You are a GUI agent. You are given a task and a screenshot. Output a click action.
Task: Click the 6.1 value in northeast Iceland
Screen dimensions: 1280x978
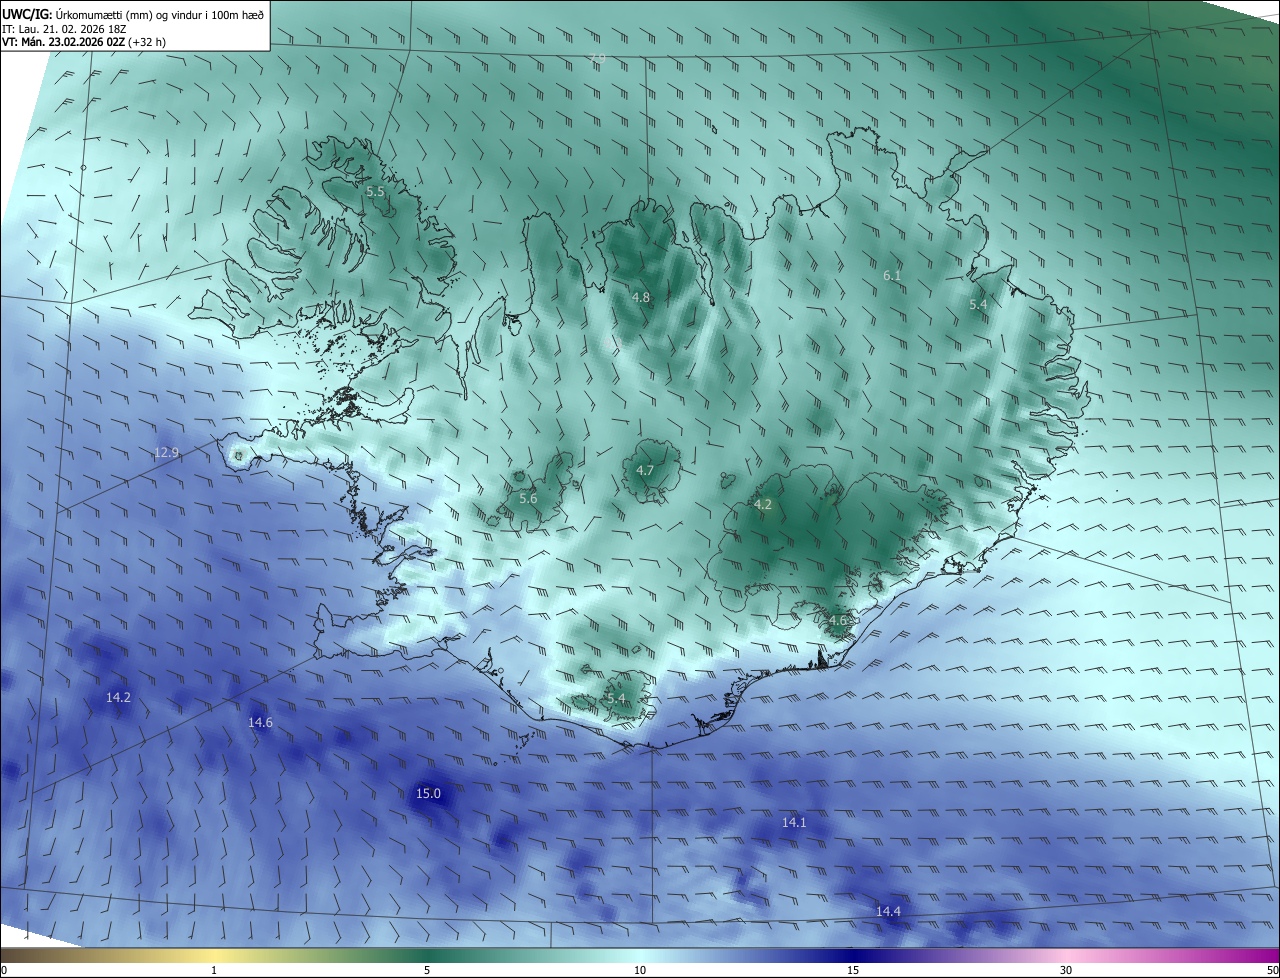click(892, 275)
